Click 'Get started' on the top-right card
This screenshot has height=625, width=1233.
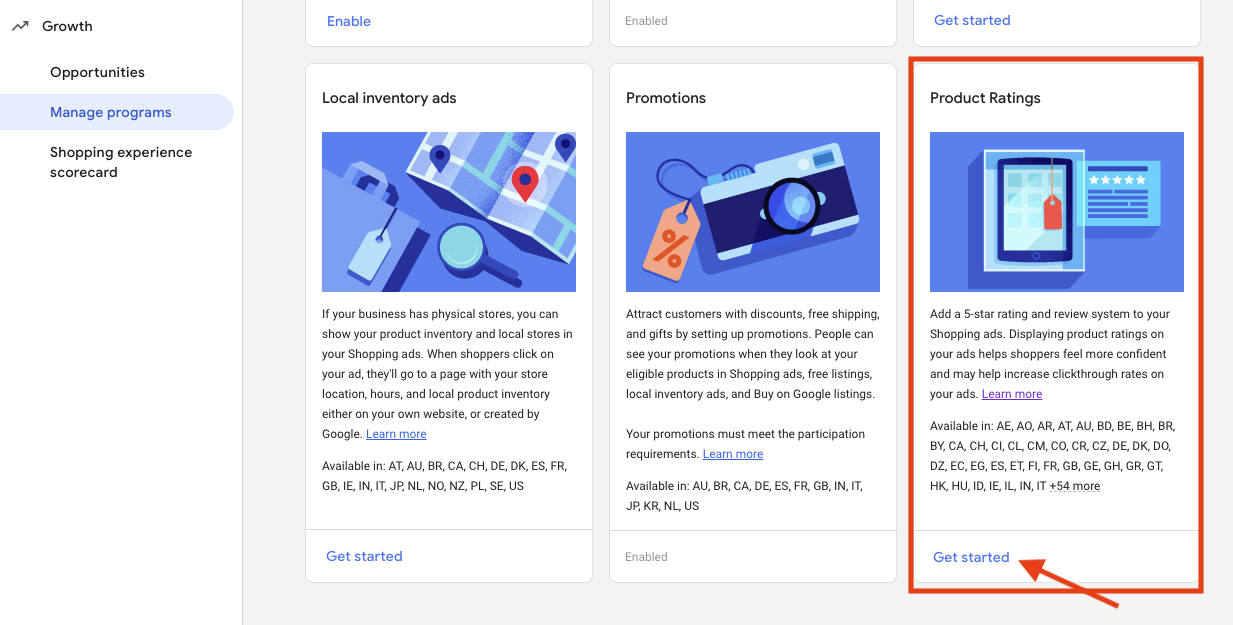coord(971,20)
